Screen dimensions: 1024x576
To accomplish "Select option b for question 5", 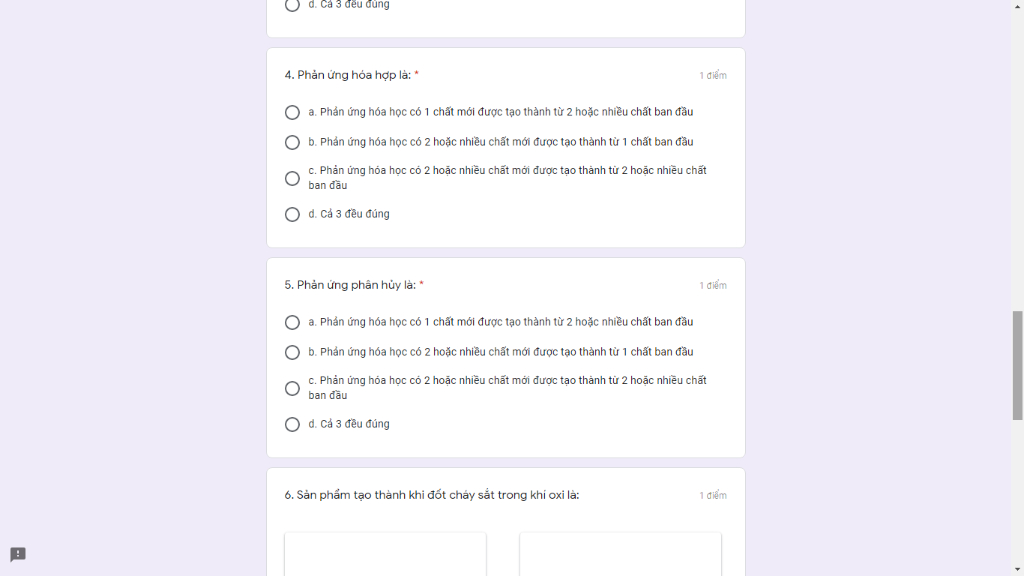I will coord(292,353).
